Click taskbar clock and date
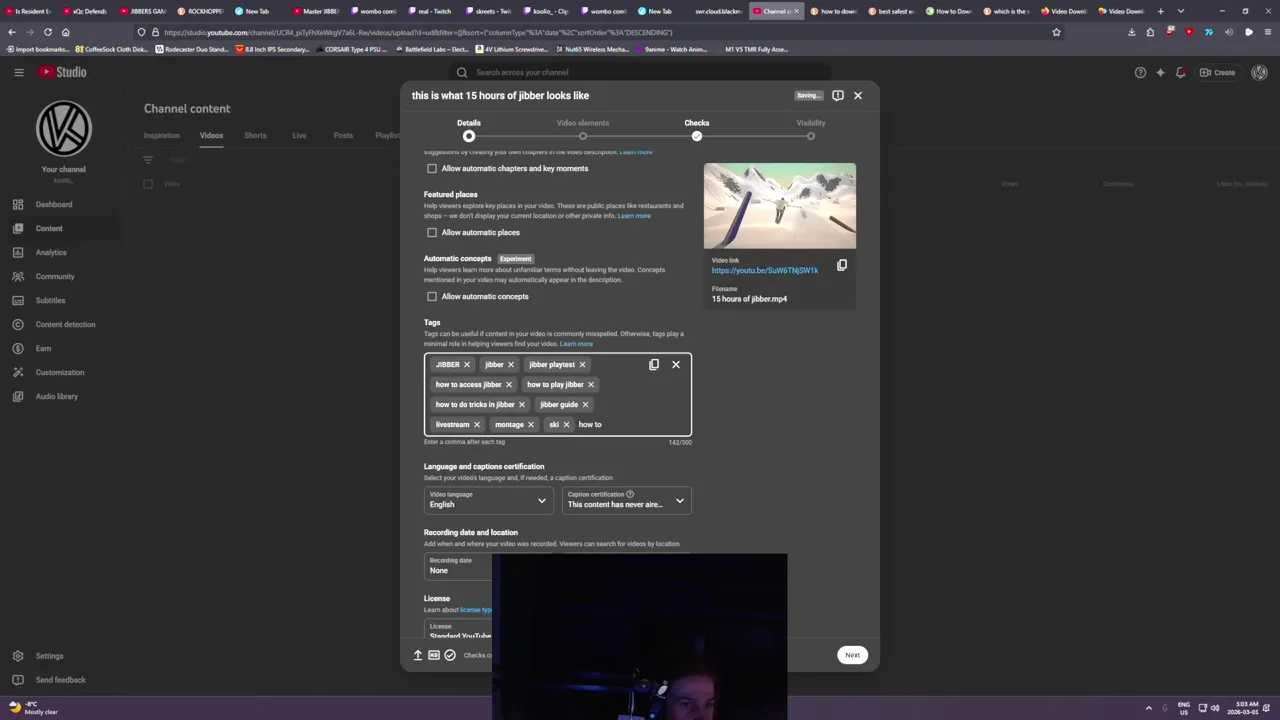The height and width of the screenshot is (720, 1280). [x=1247, y=708]
